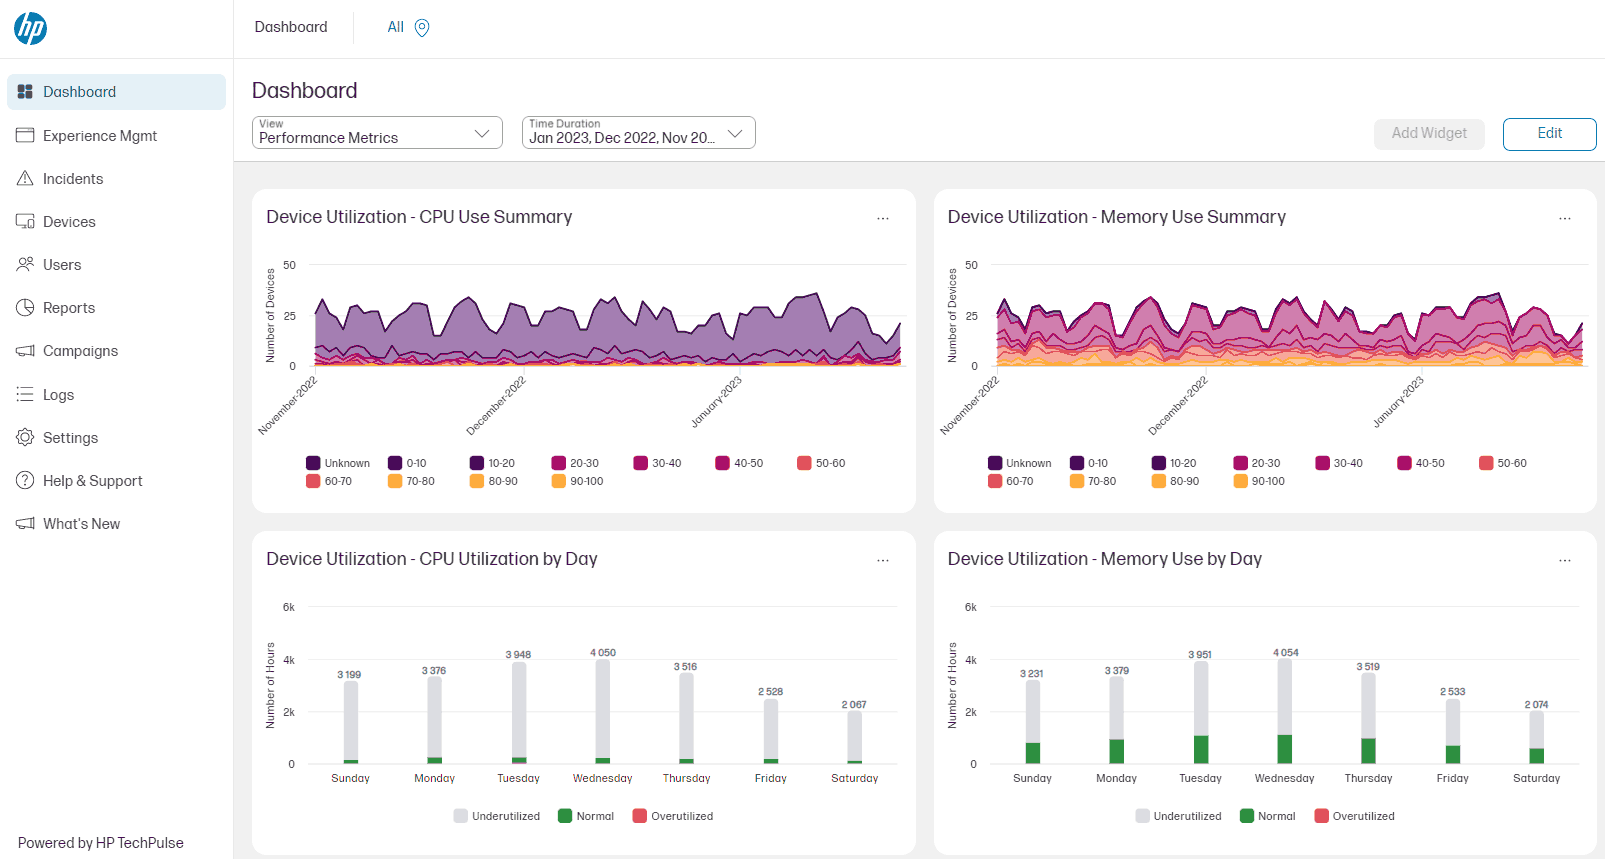The height and width of the screenshot is (859, 1605).
Task: Click the 90-100 color swatch in Memory Use Summary
Action: point(1241,481)
